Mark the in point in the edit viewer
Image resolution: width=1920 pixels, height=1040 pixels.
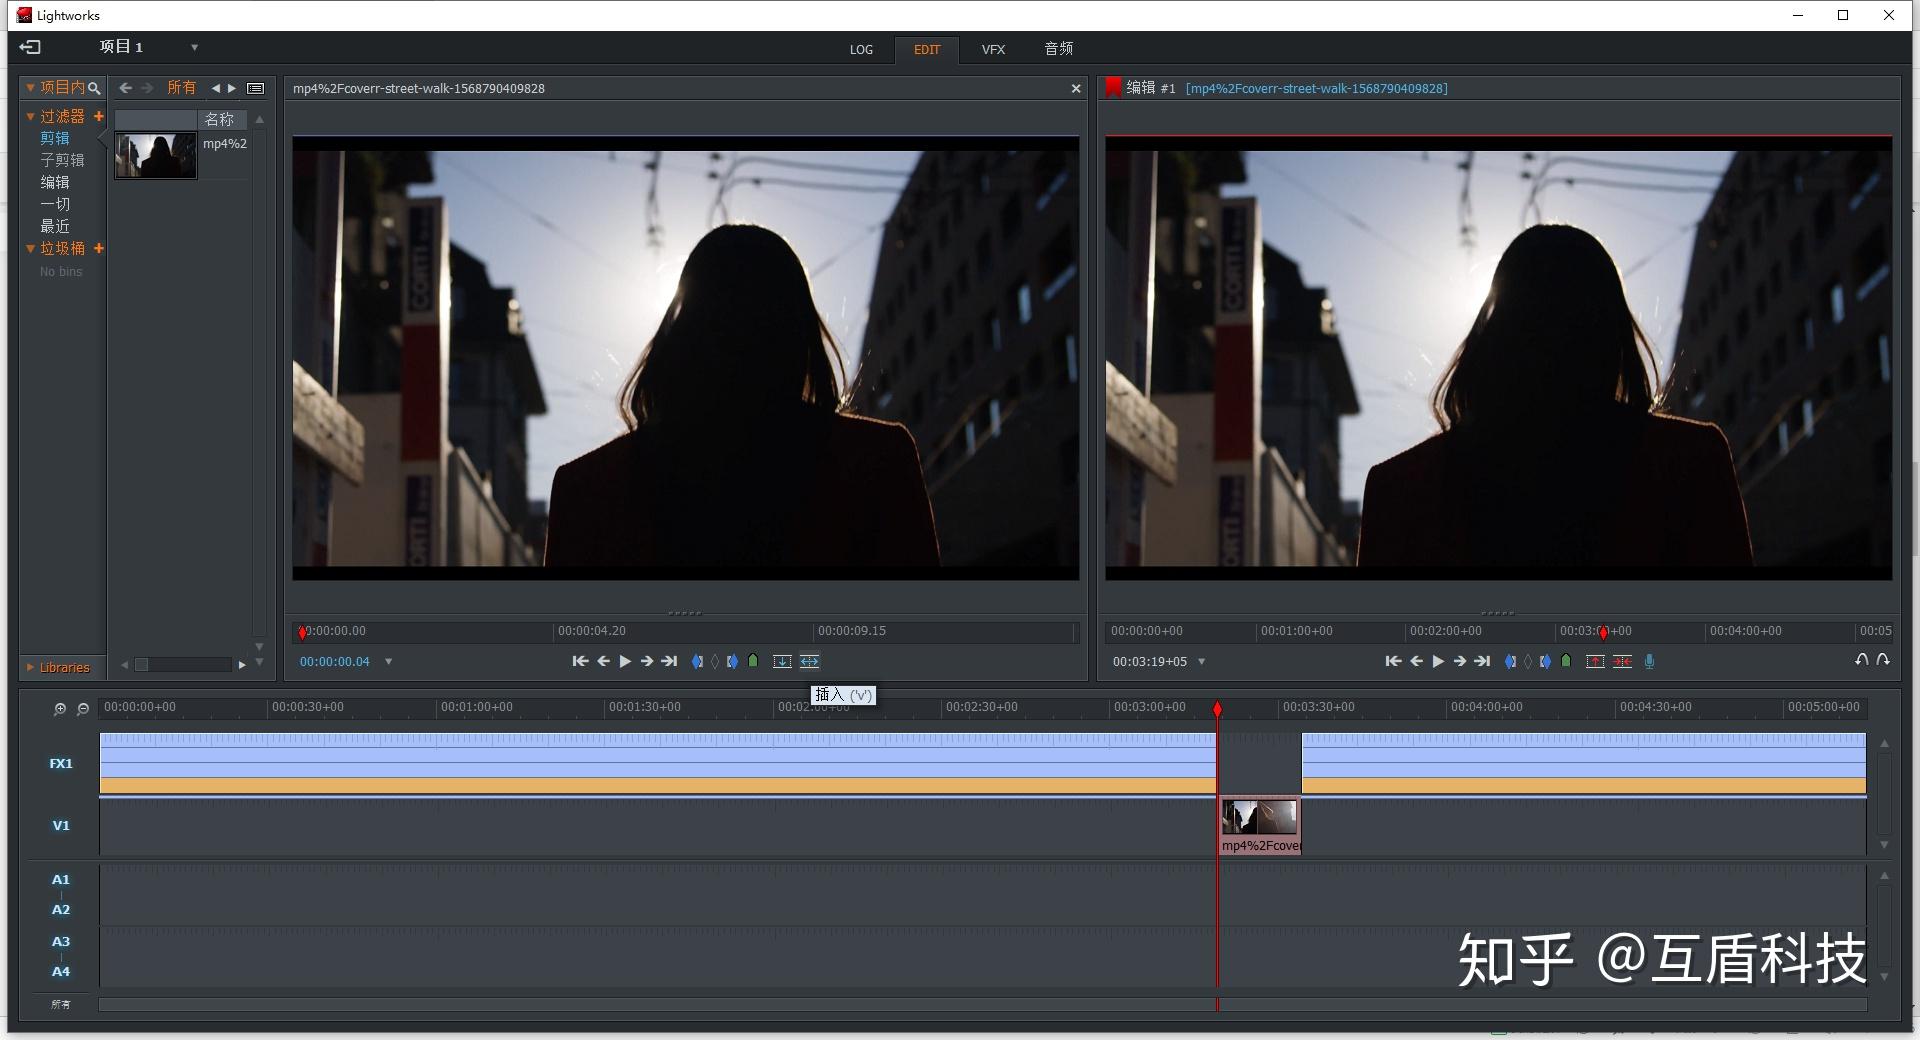1511,661
